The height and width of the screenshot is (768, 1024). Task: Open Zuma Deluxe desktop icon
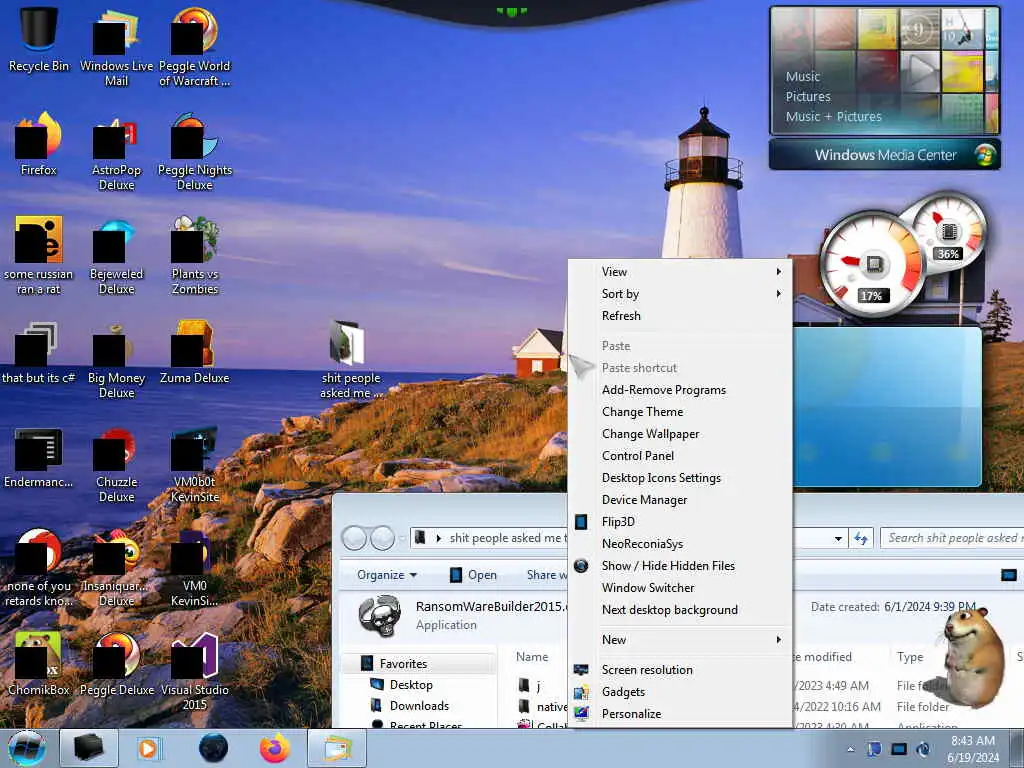tap(195, 351)
